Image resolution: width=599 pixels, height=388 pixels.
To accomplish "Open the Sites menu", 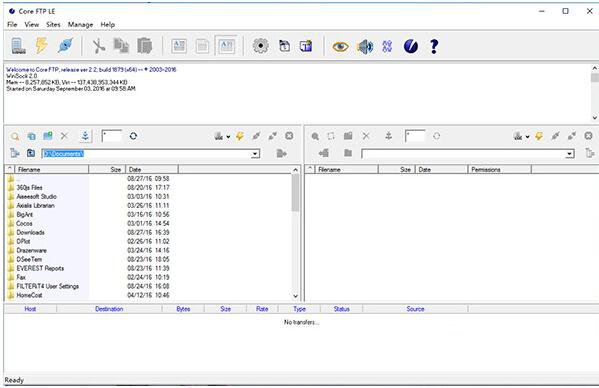I will tap(53, 24).
